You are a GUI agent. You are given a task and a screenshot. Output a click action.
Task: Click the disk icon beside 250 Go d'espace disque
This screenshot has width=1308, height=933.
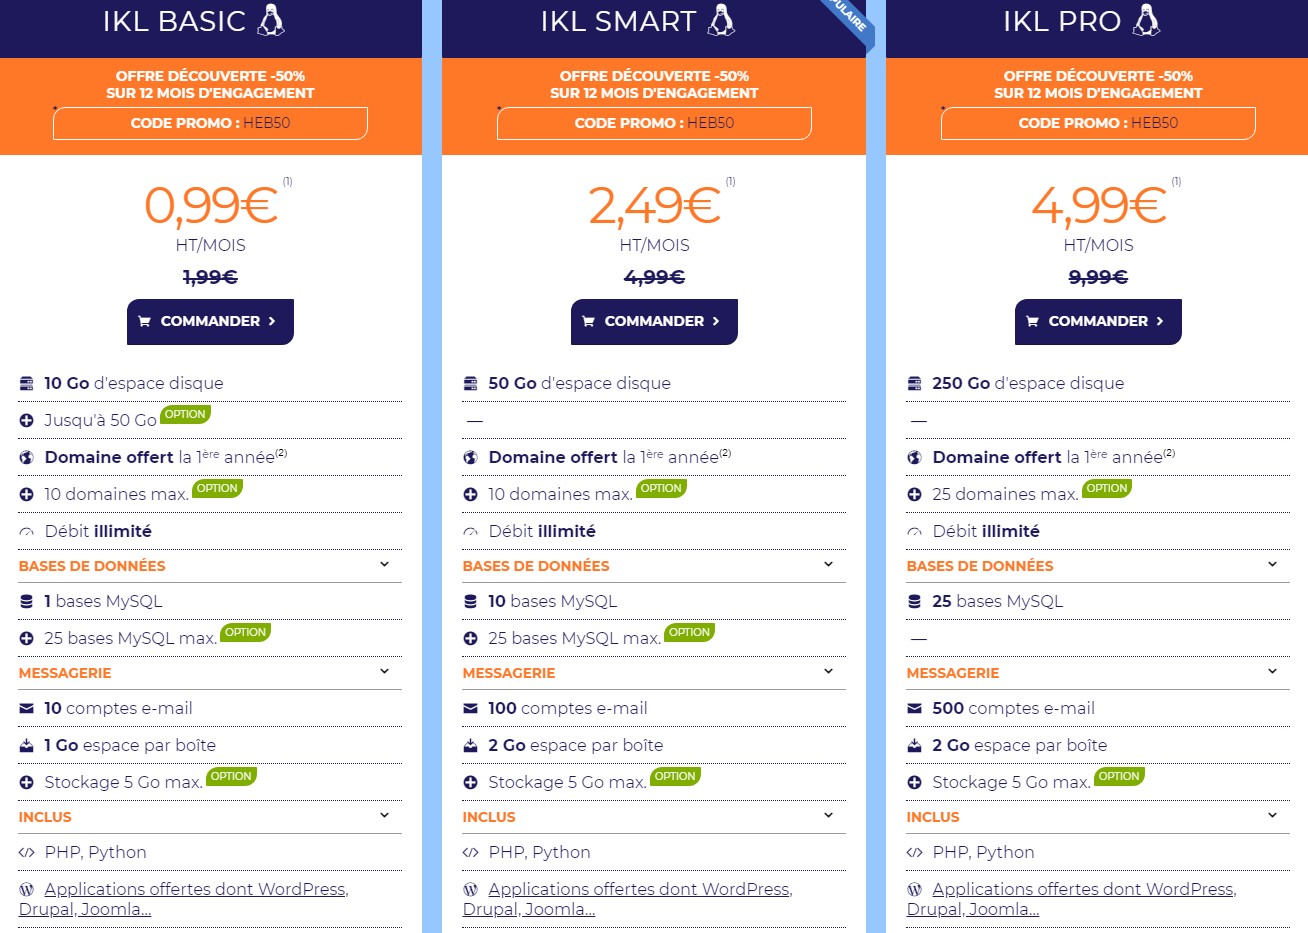(914, 384)
